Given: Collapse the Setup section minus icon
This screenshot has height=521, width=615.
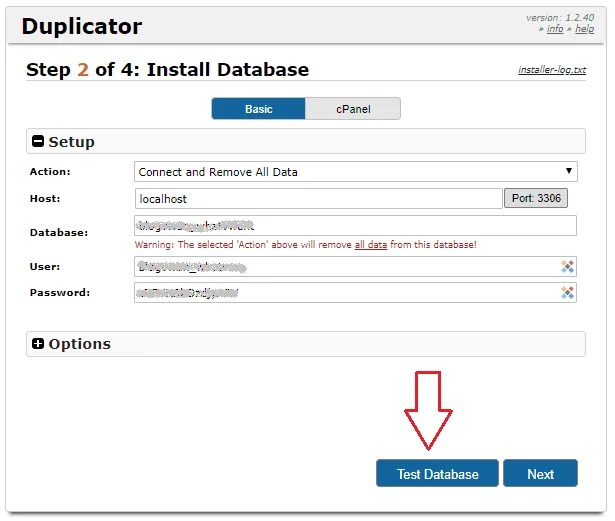Looking at the screenshot, I should 38,141.
